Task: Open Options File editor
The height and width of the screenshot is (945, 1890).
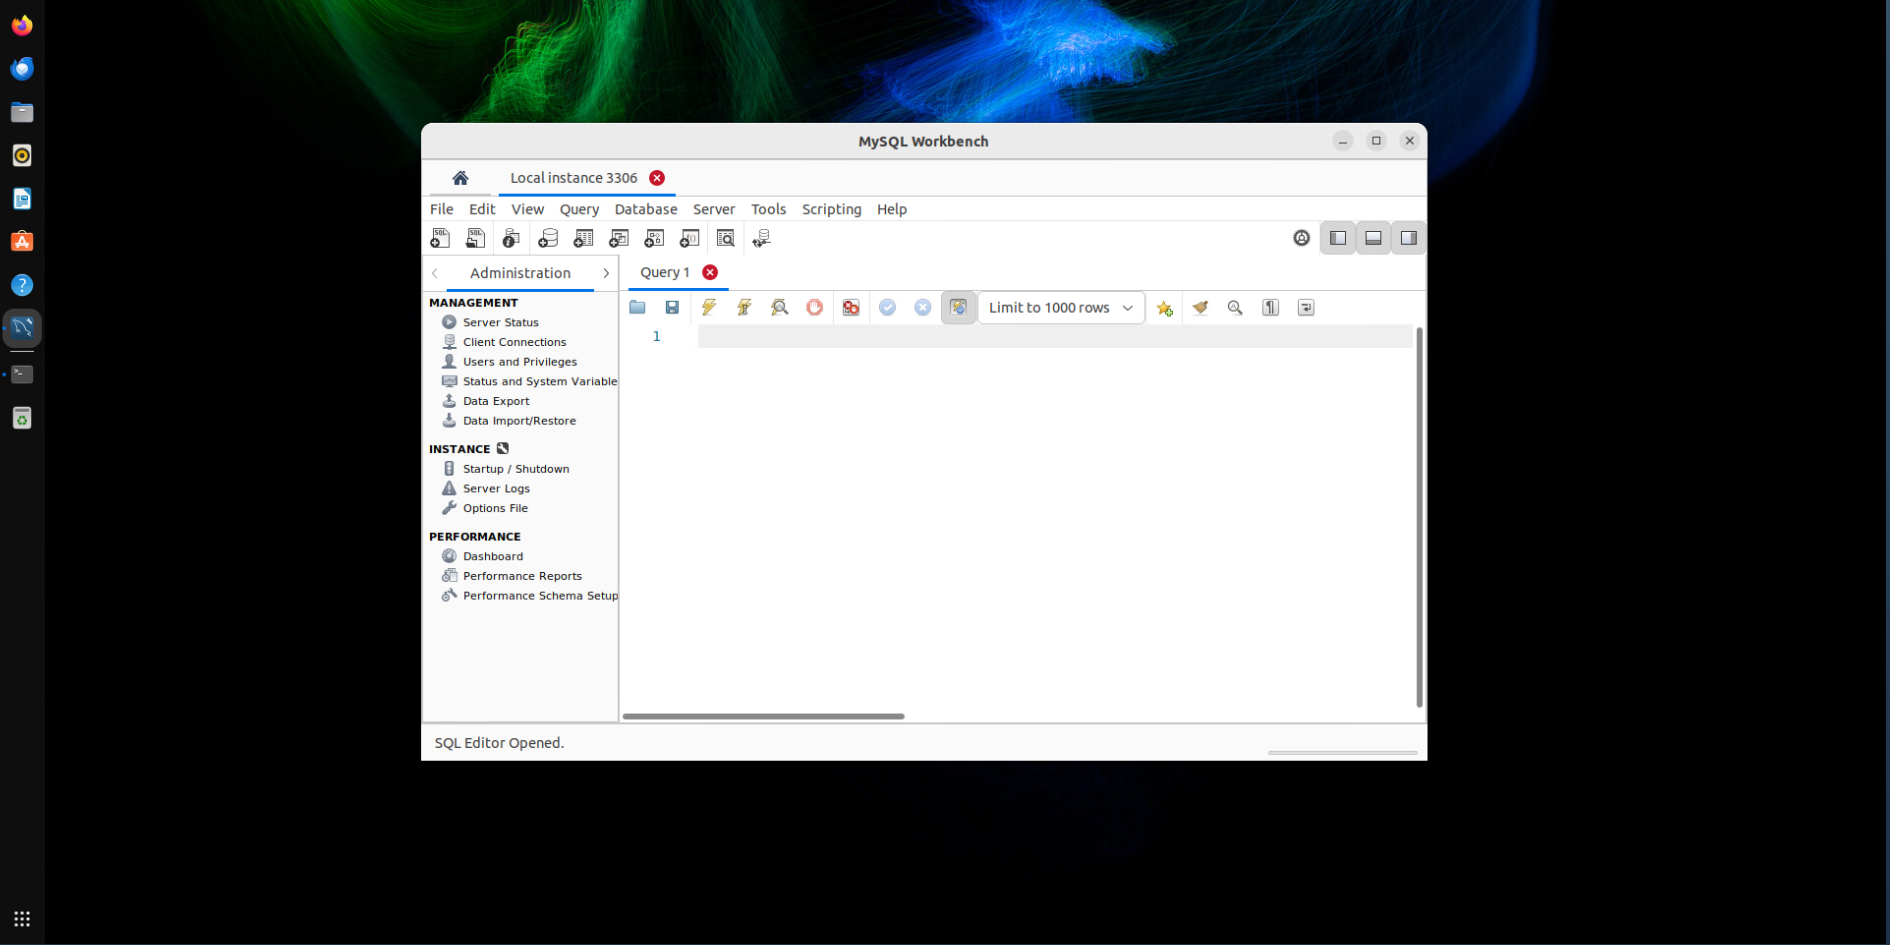Action: click(495, 508)
